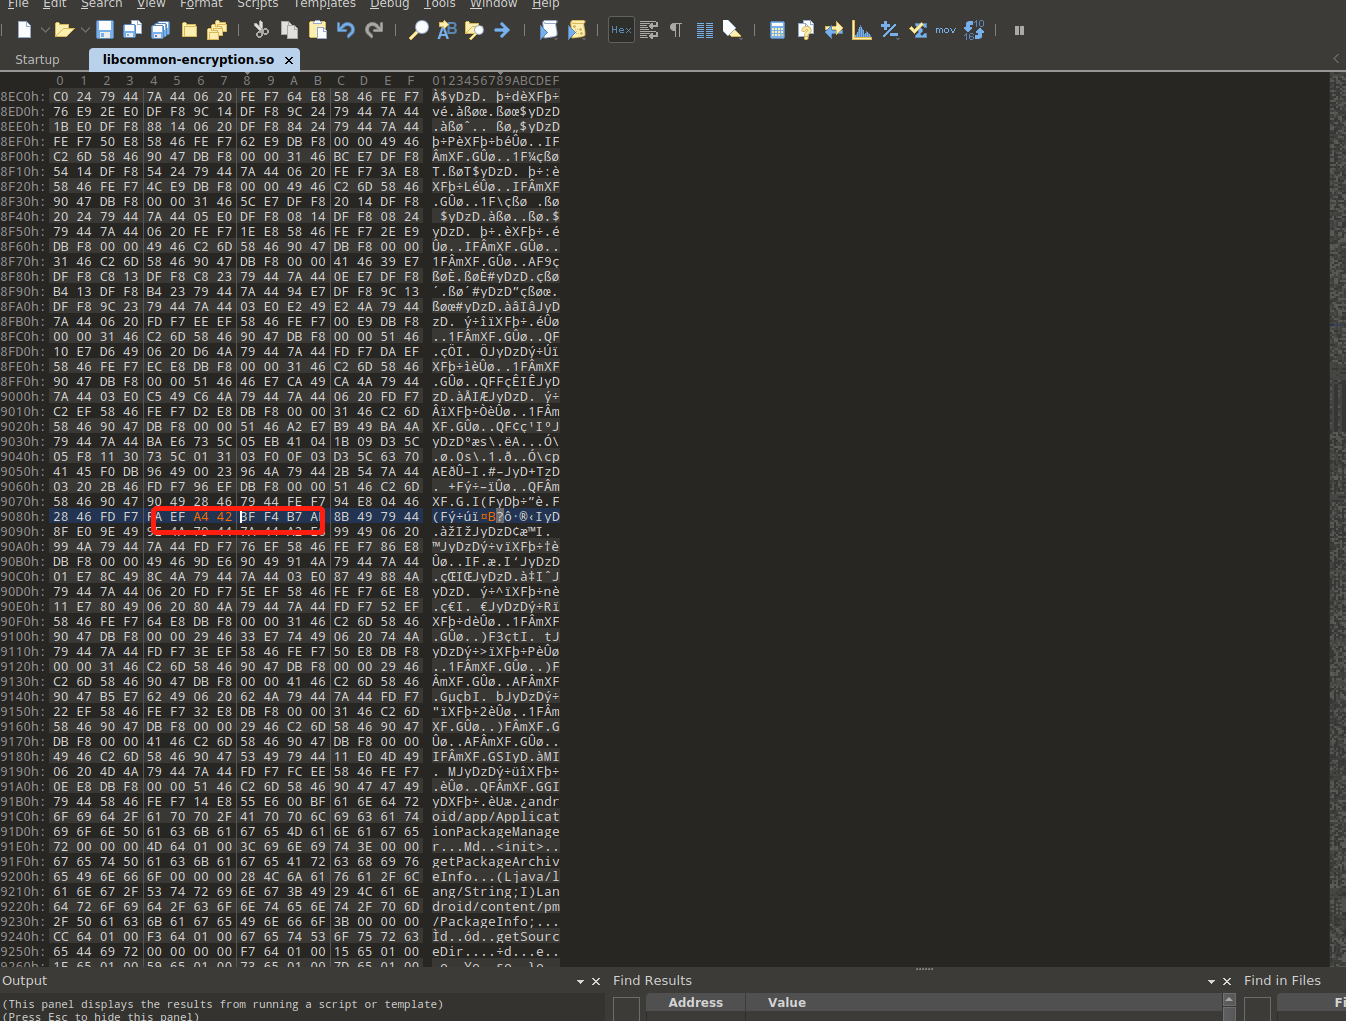Screen dimensions: 1346x1021
Task: Click the Close File folder icon
Action: pos(189,30)
